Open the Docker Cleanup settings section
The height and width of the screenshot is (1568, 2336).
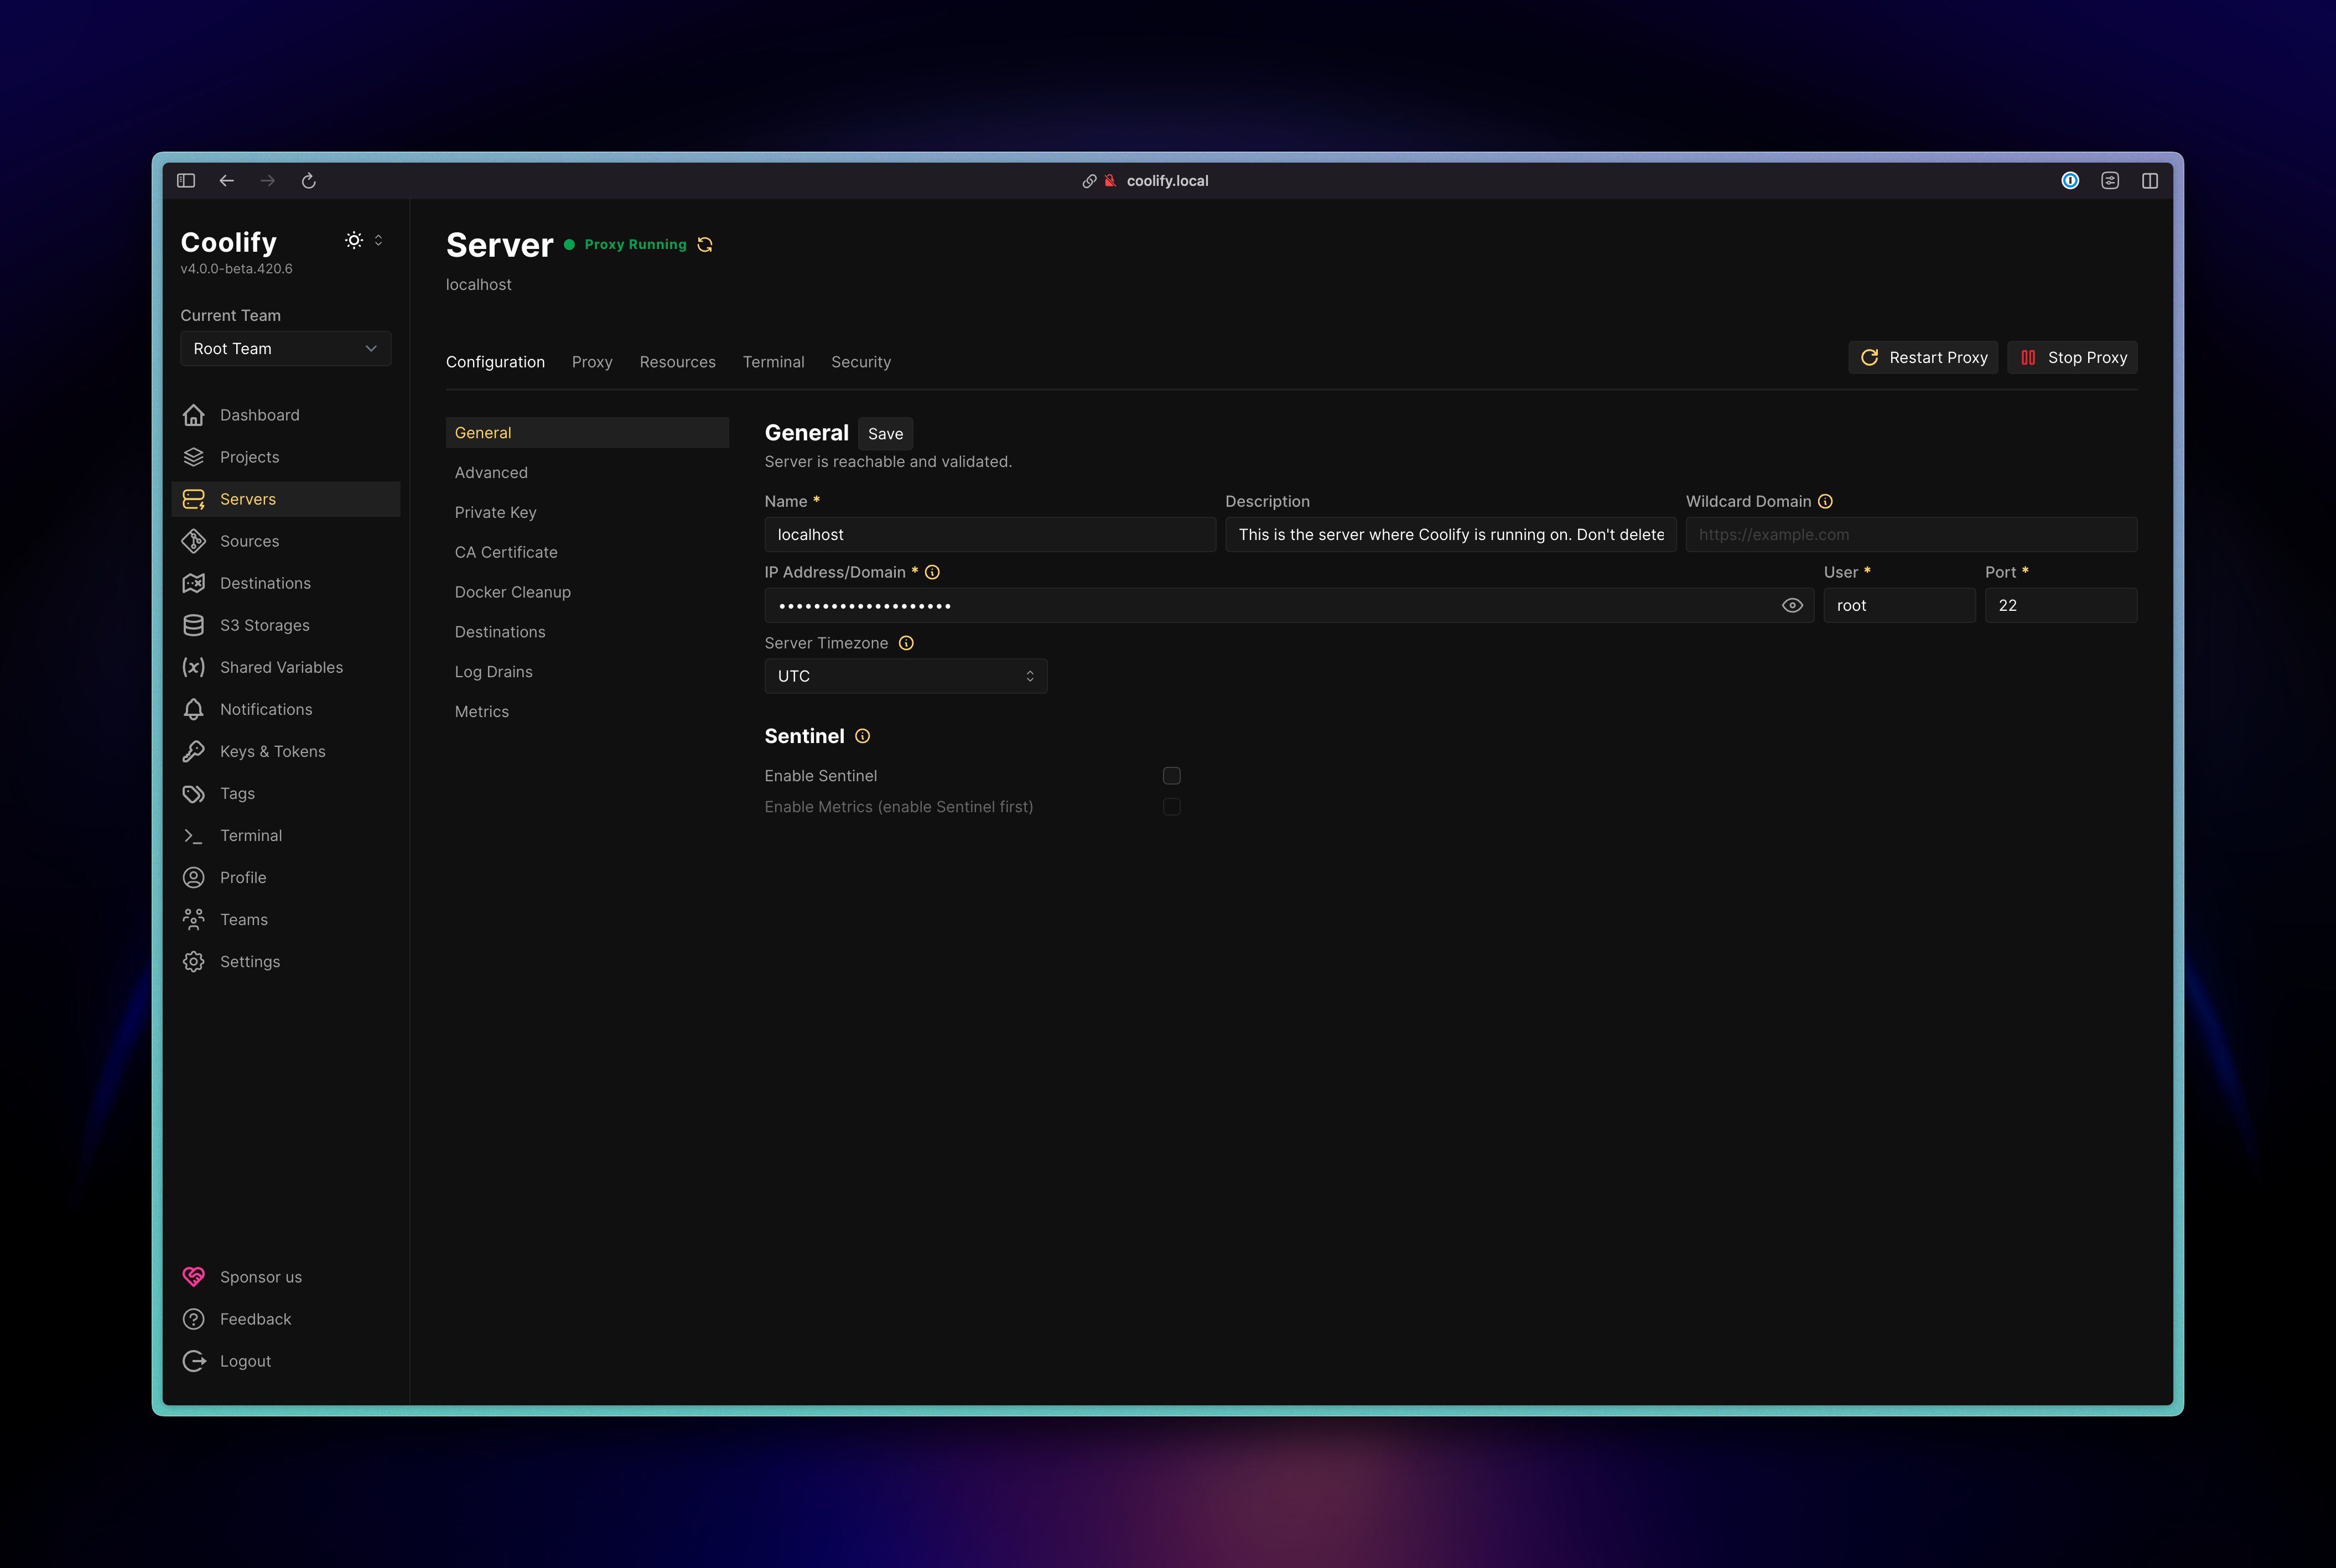point(512,592)
